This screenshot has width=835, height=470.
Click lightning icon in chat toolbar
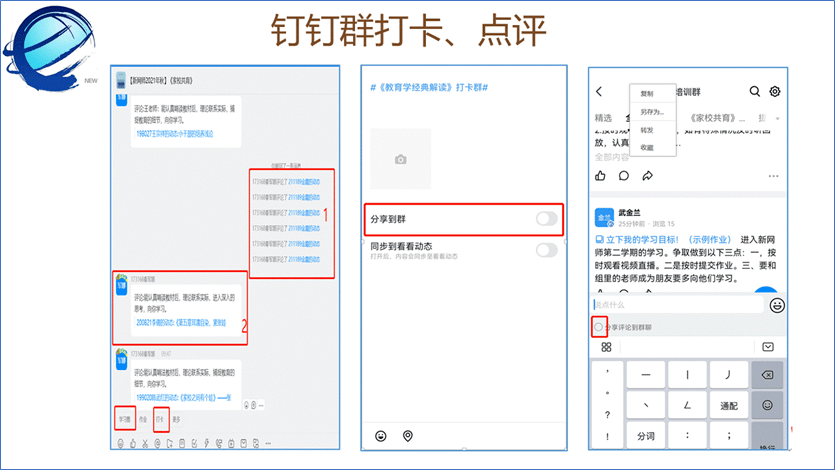(x=207, y=443)
